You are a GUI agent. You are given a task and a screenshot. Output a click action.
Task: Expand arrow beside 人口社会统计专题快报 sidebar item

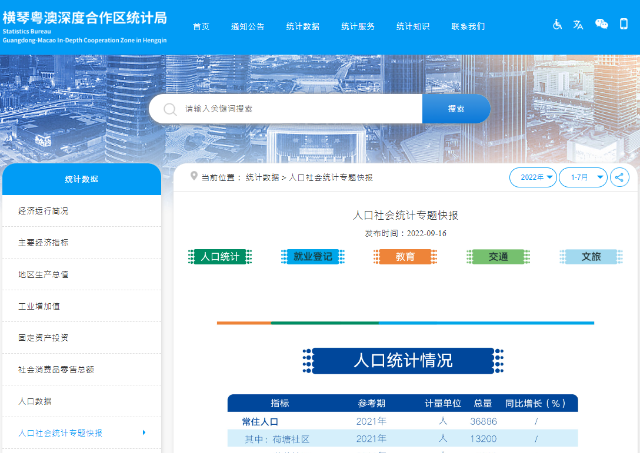coord(144,432)
